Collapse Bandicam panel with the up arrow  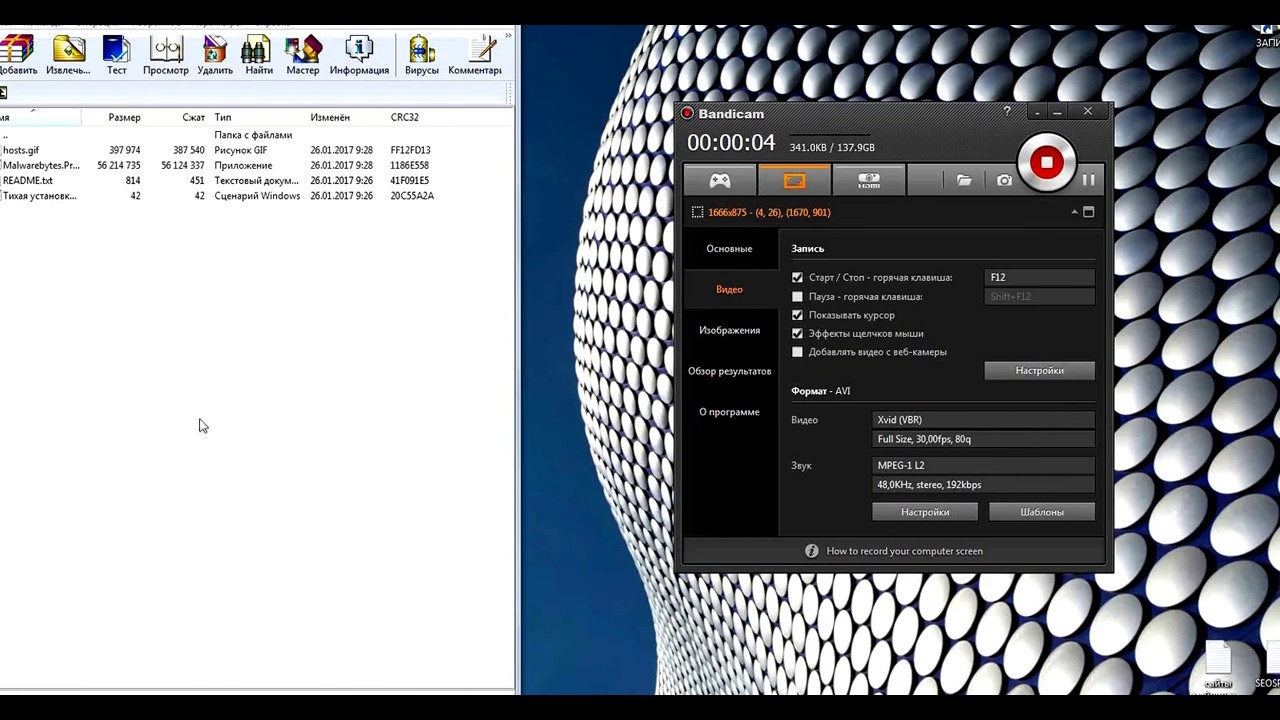point(1075,212)
